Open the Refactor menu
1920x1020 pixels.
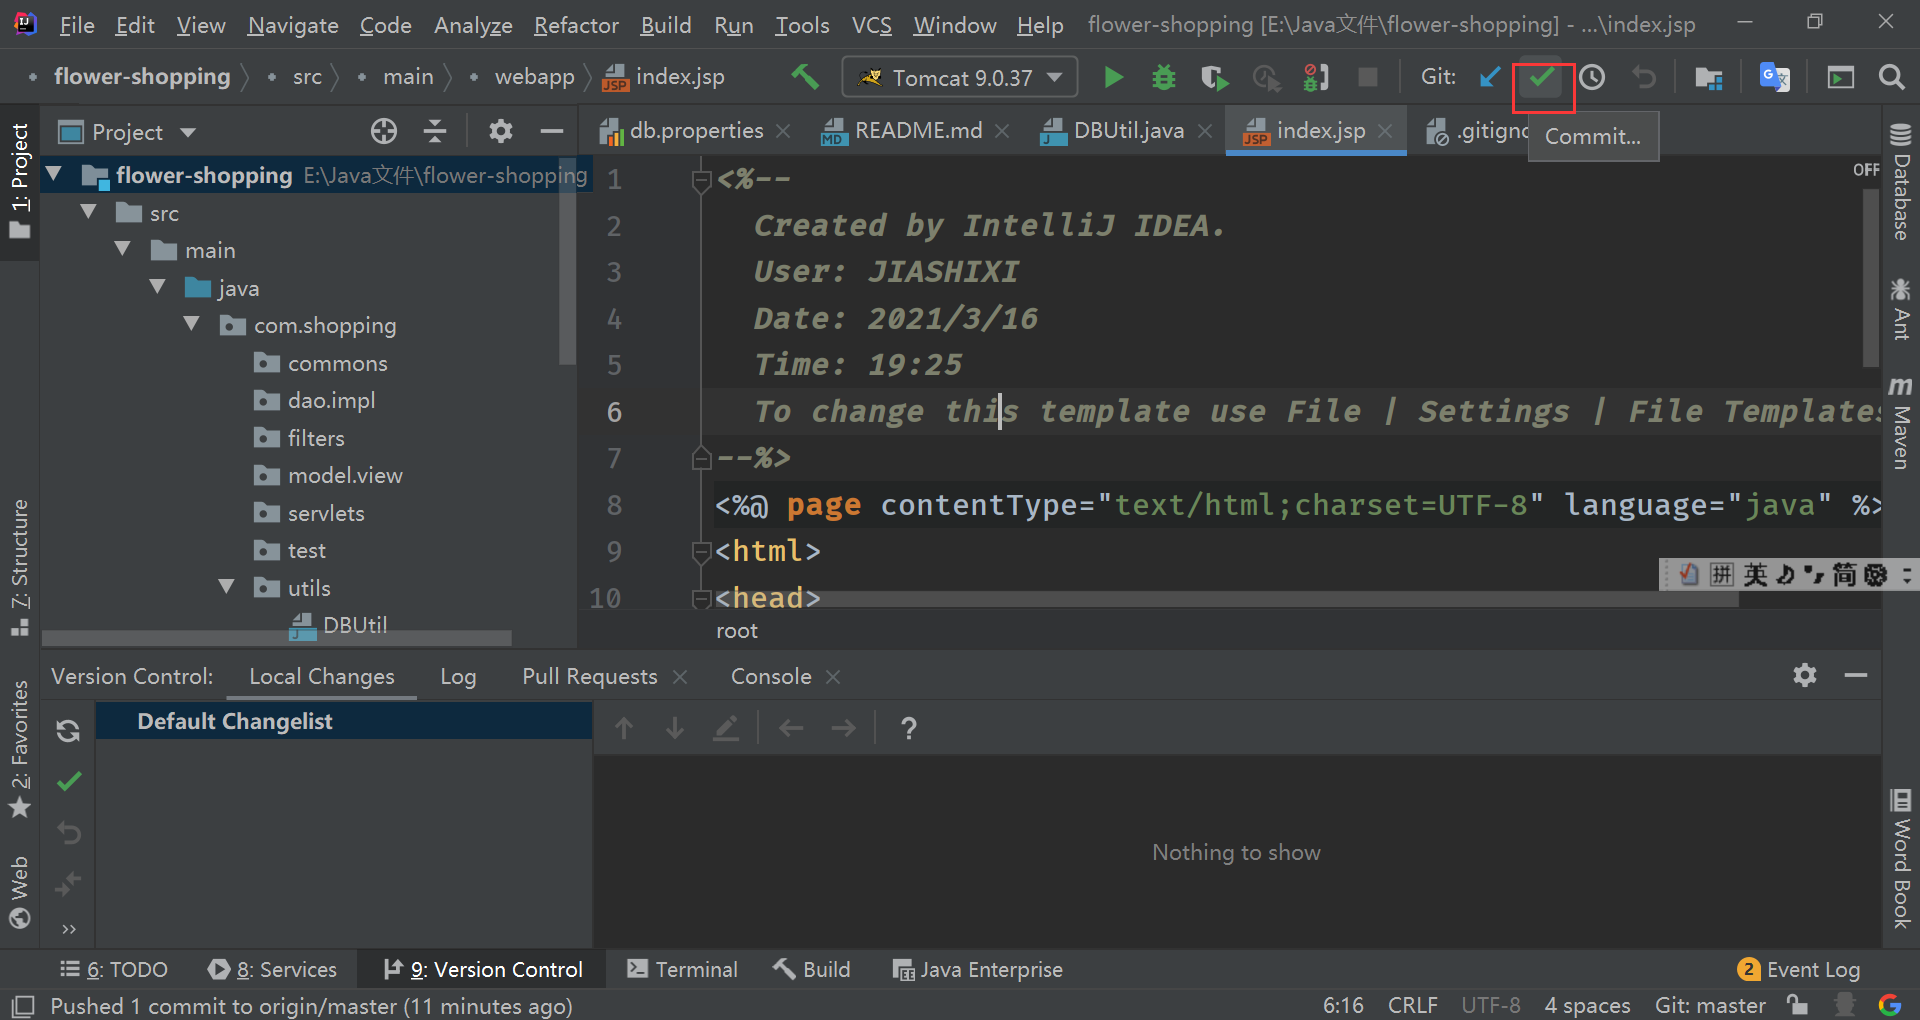pos(576,25)
